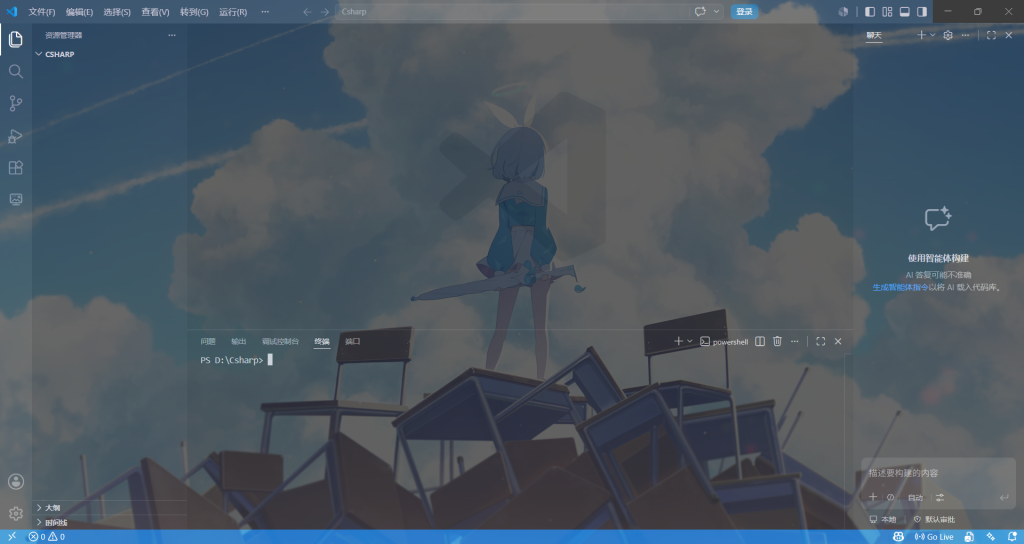Open the 自动 model picker
The height and width of the screenshot is (544, 1024).
[916, 498]
